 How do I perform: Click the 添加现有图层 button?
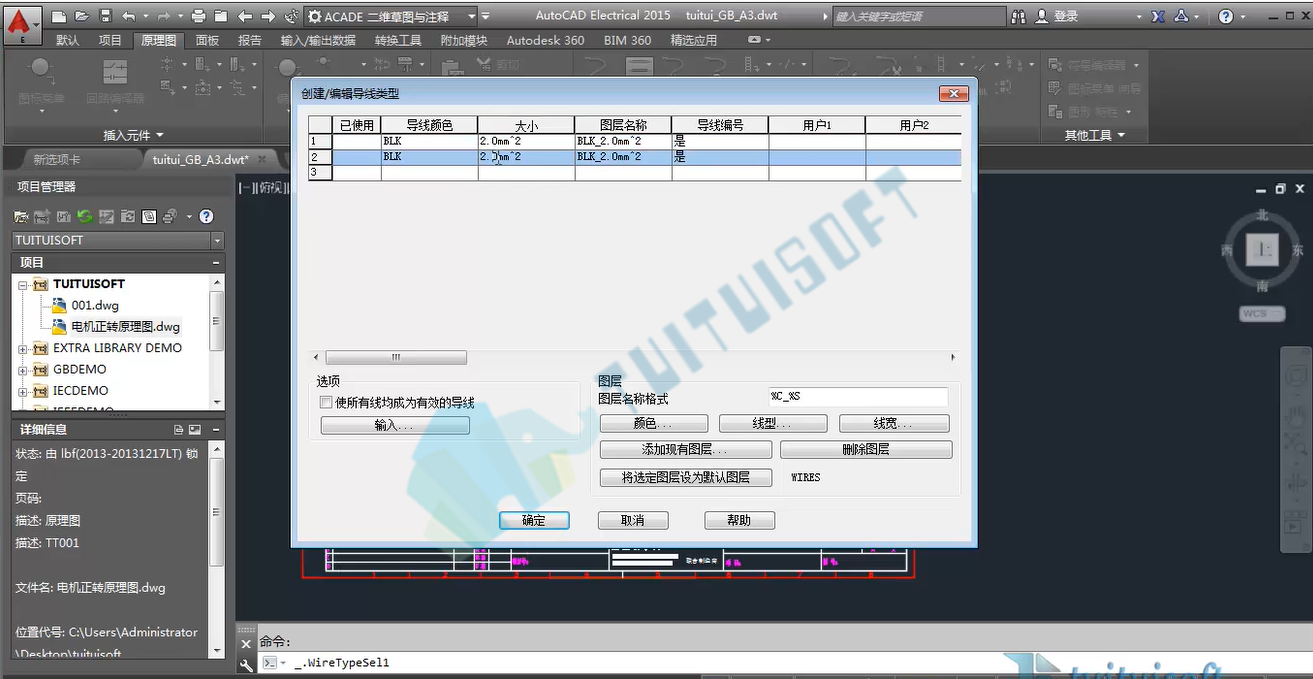685,450
